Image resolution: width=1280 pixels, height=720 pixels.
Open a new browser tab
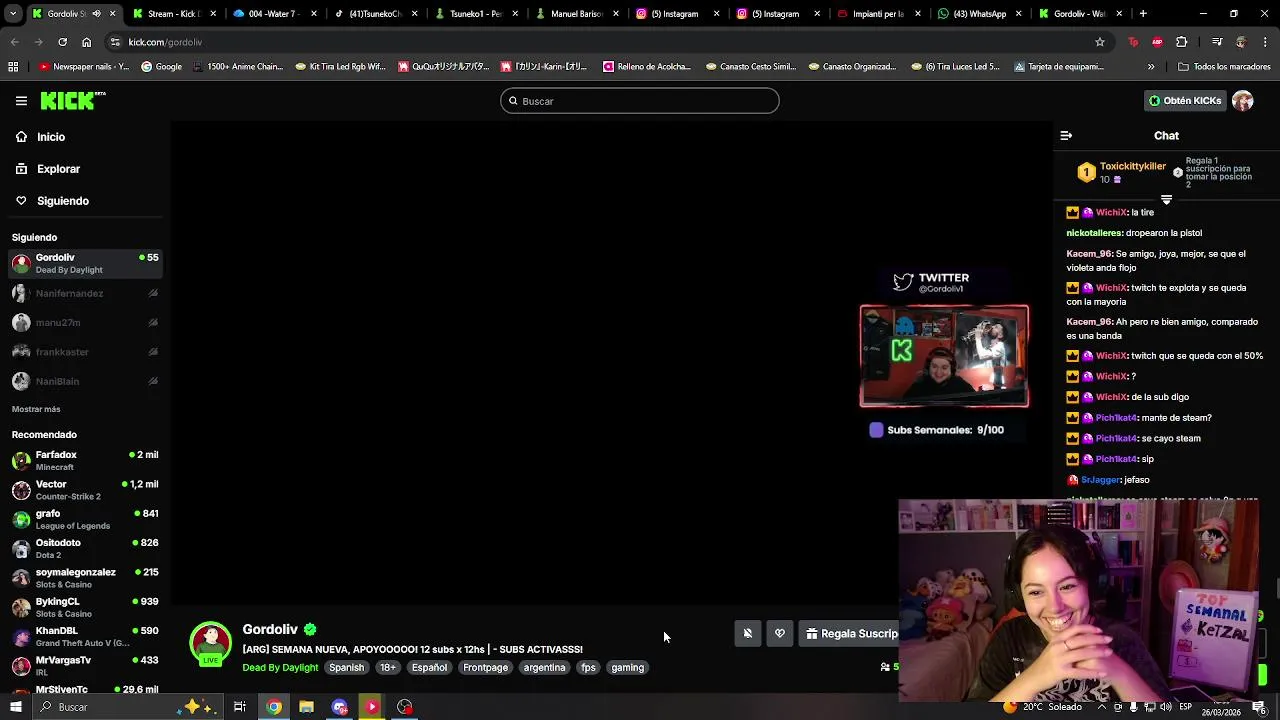pyautogui.click(x=1143, y=14)
